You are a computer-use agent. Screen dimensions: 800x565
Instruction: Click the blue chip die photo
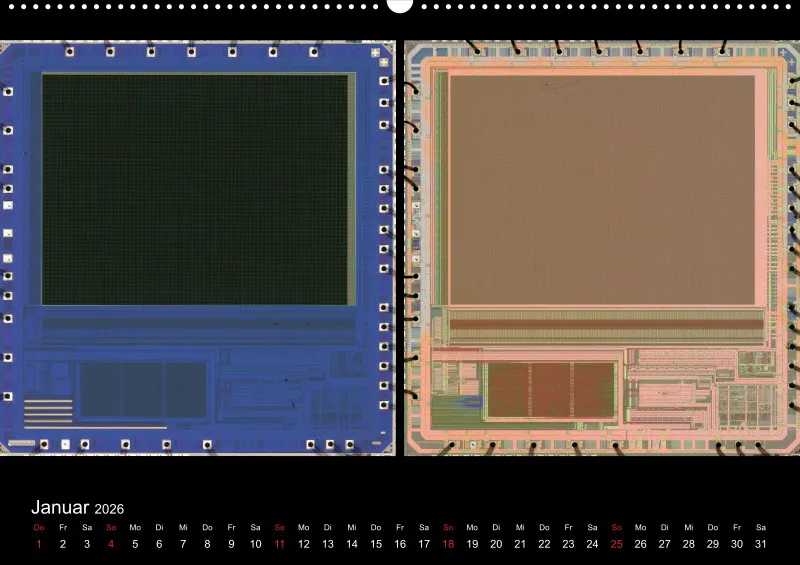coord(197,248)
